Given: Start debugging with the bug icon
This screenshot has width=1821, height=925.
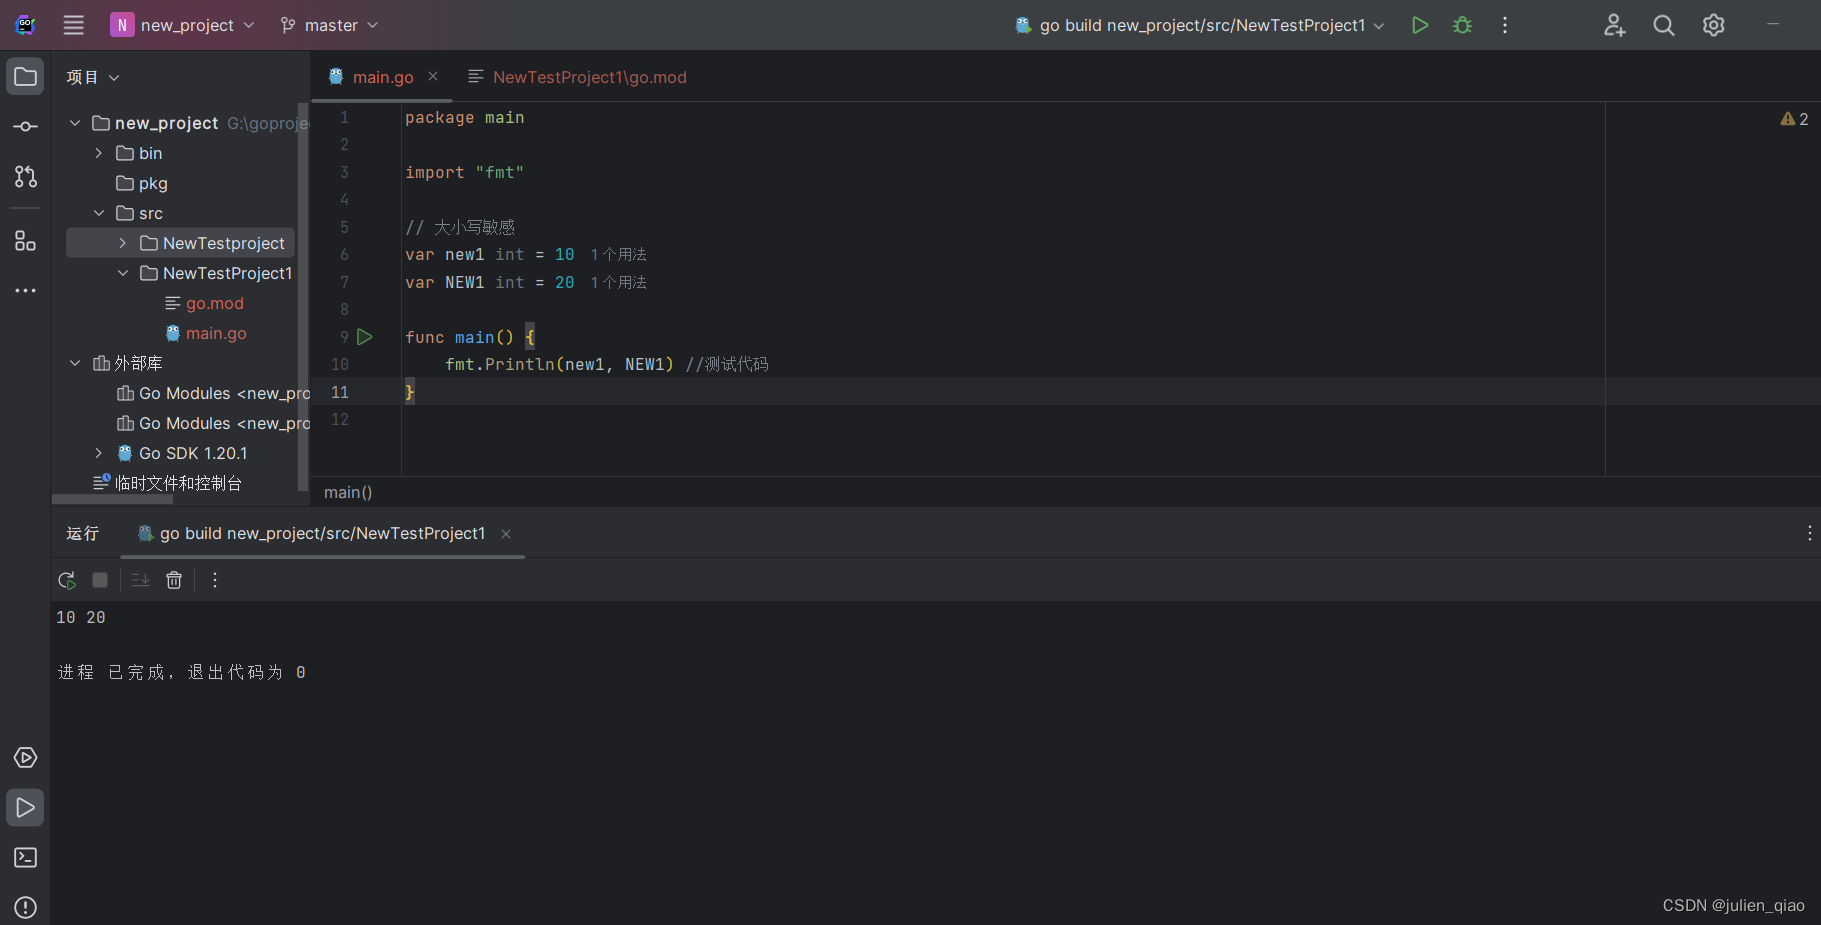Looking at the screenshot, I should pyautogui.click(x=1463, y=25).
